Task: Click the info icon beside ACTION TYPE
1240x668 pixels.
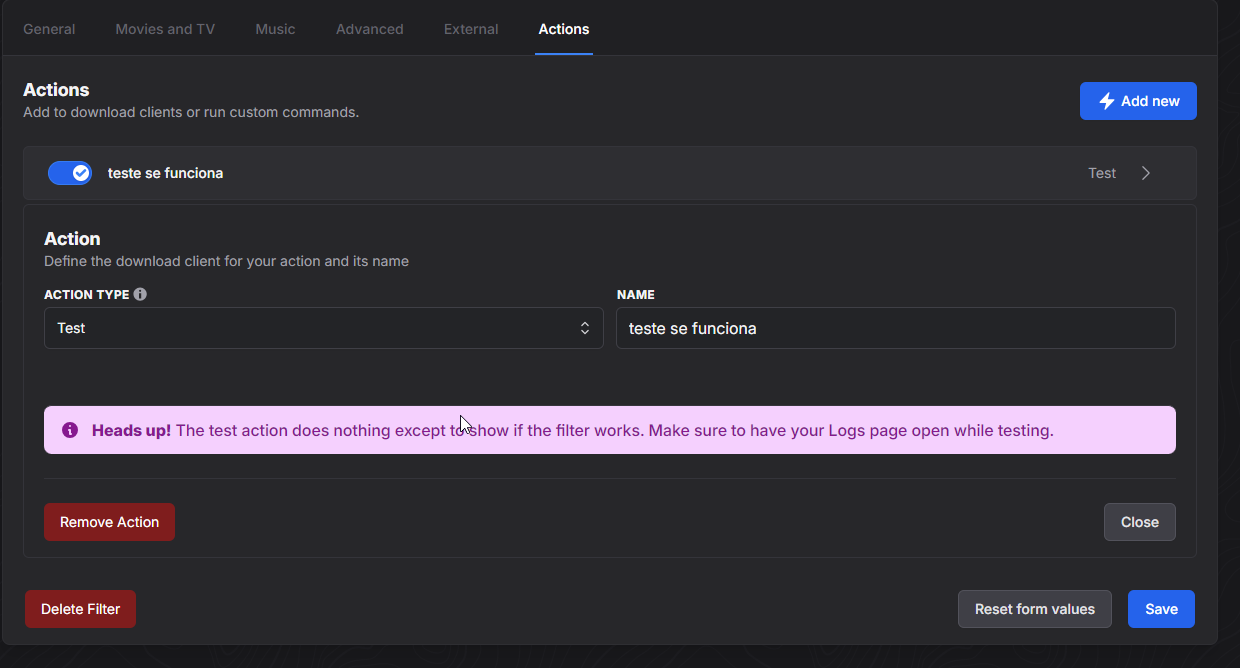Action: click(x=140, y=295)
